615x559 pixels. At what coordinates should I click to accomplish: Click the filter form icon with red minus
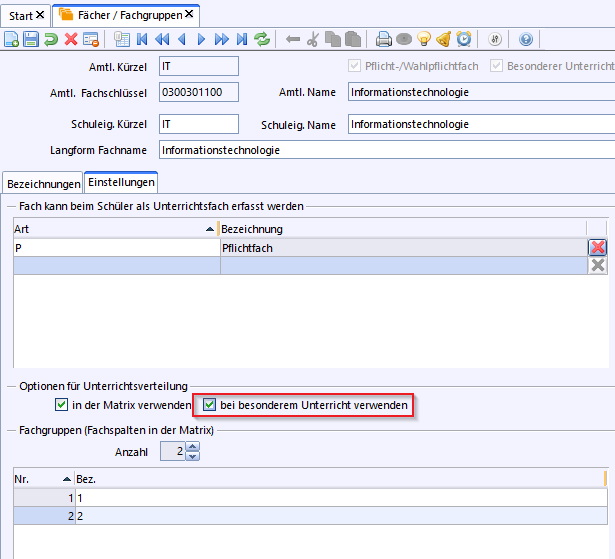pyautogui.click(x=91, y=39)
